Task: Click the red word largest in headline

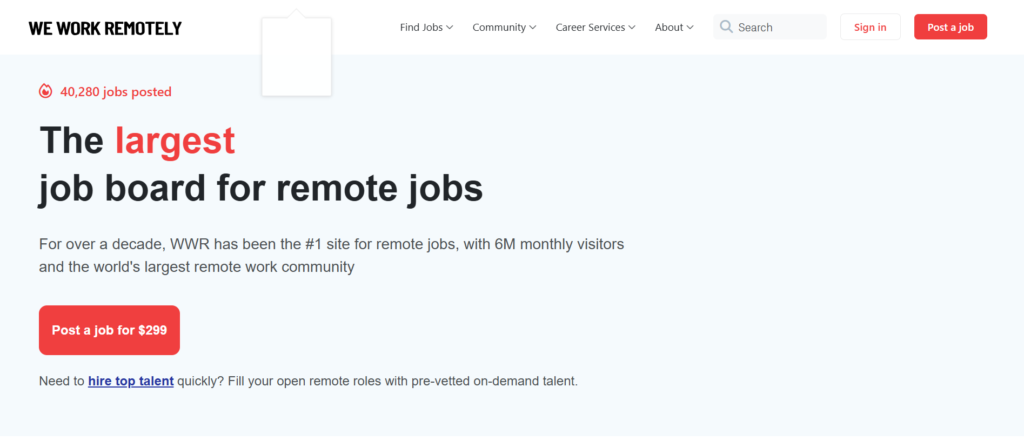Action: coord(174,140)
